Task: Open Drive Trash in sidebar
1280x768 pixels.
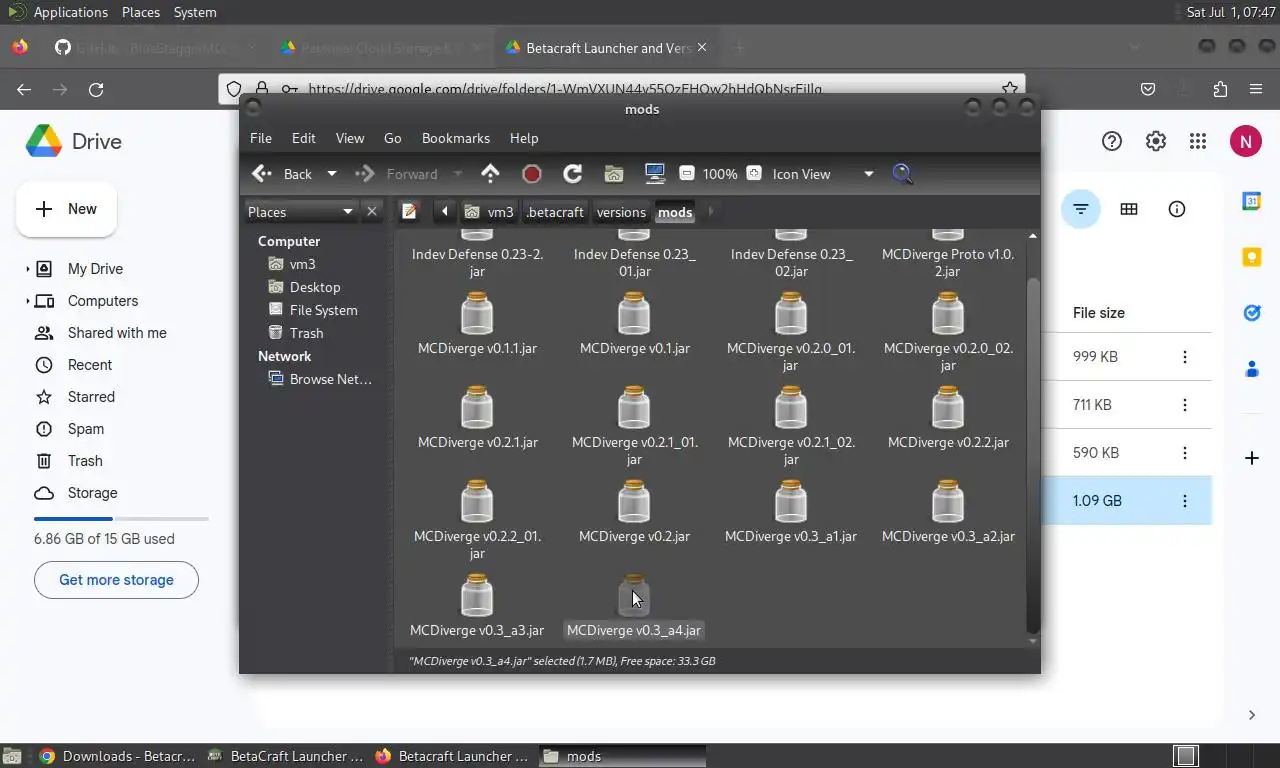Action: point(85,461)
